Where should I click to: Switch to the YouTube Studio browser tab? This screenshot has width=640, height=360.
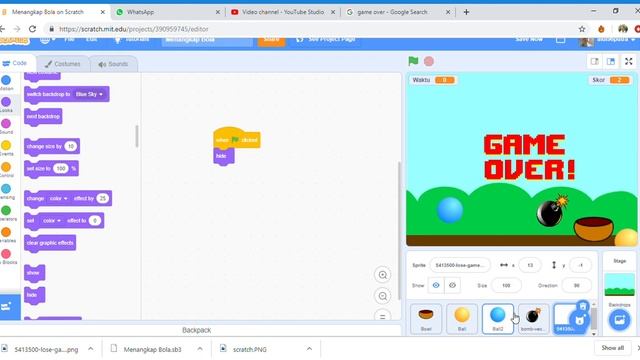(282, 12)
